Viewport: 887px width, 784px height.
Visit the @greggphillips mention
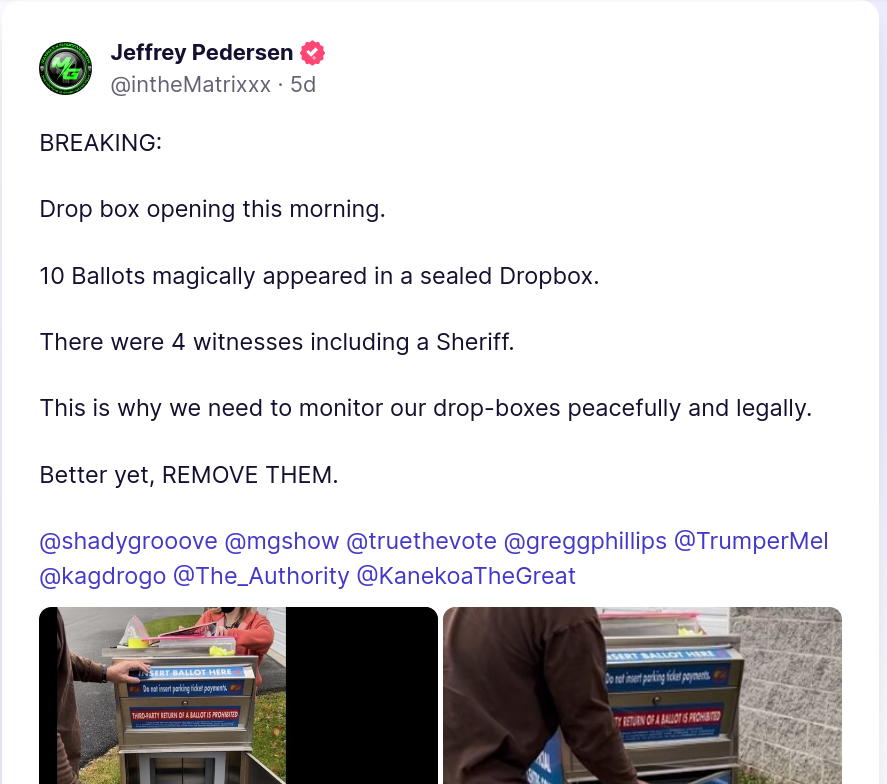[585, 541]
